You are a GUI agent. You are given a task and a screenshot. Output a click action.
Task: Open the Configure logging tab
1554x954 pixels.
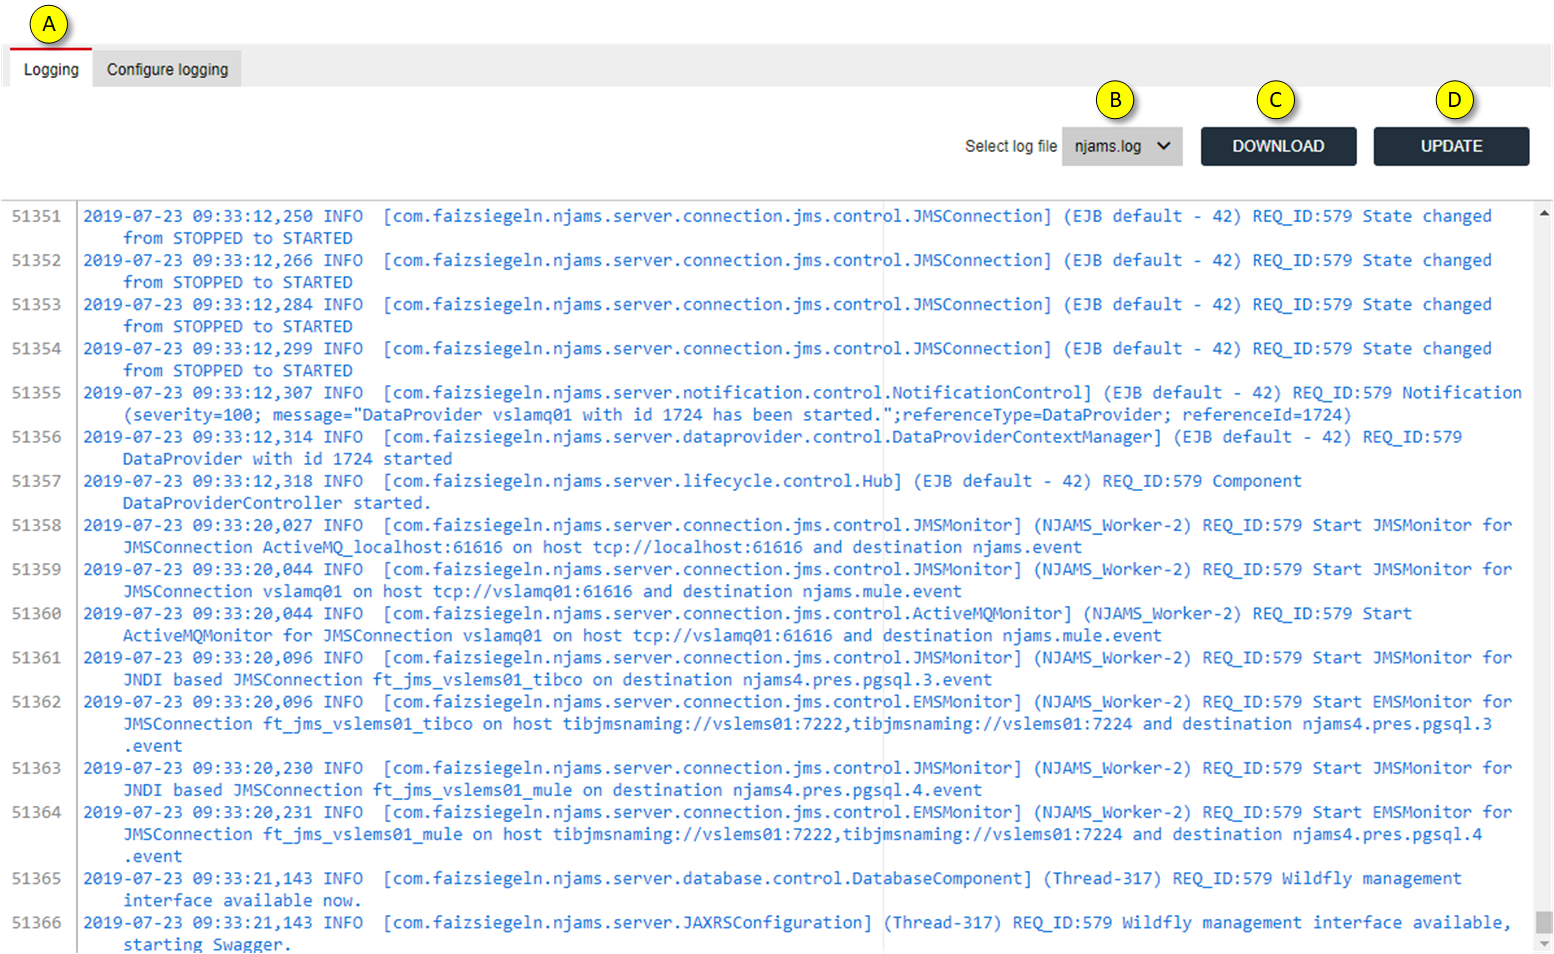pyautogui.click(x=167, y=69)
